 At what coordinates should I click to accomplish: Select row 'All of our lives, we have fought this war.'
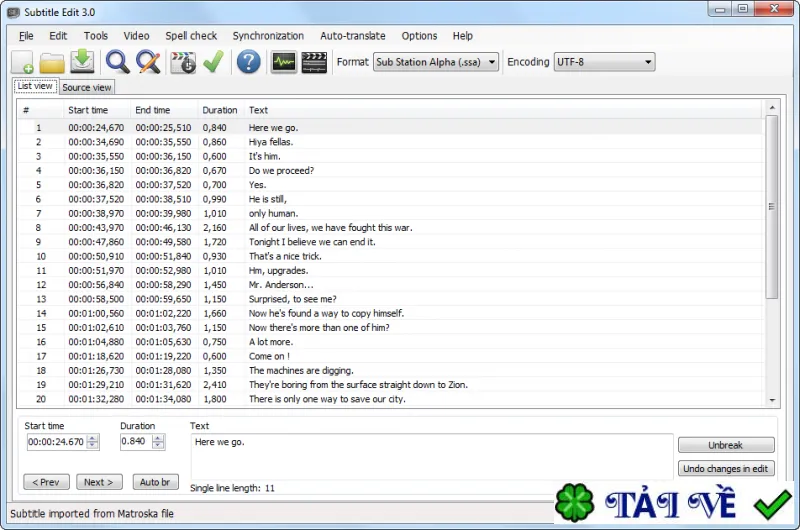pos(390,228)
